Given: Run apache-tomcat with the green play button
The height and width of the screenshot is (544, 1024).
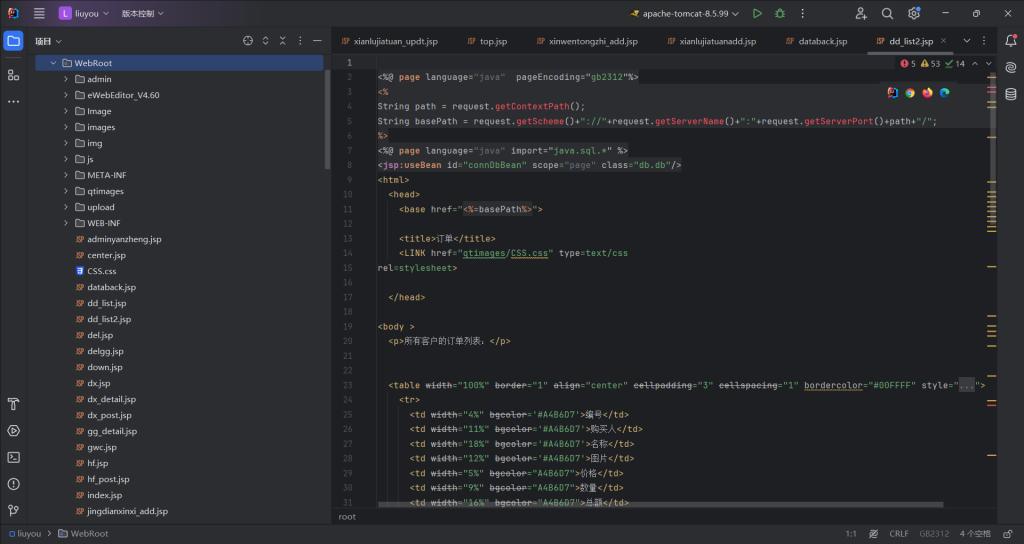Looking at the screenshot, I should click(757, 14).
